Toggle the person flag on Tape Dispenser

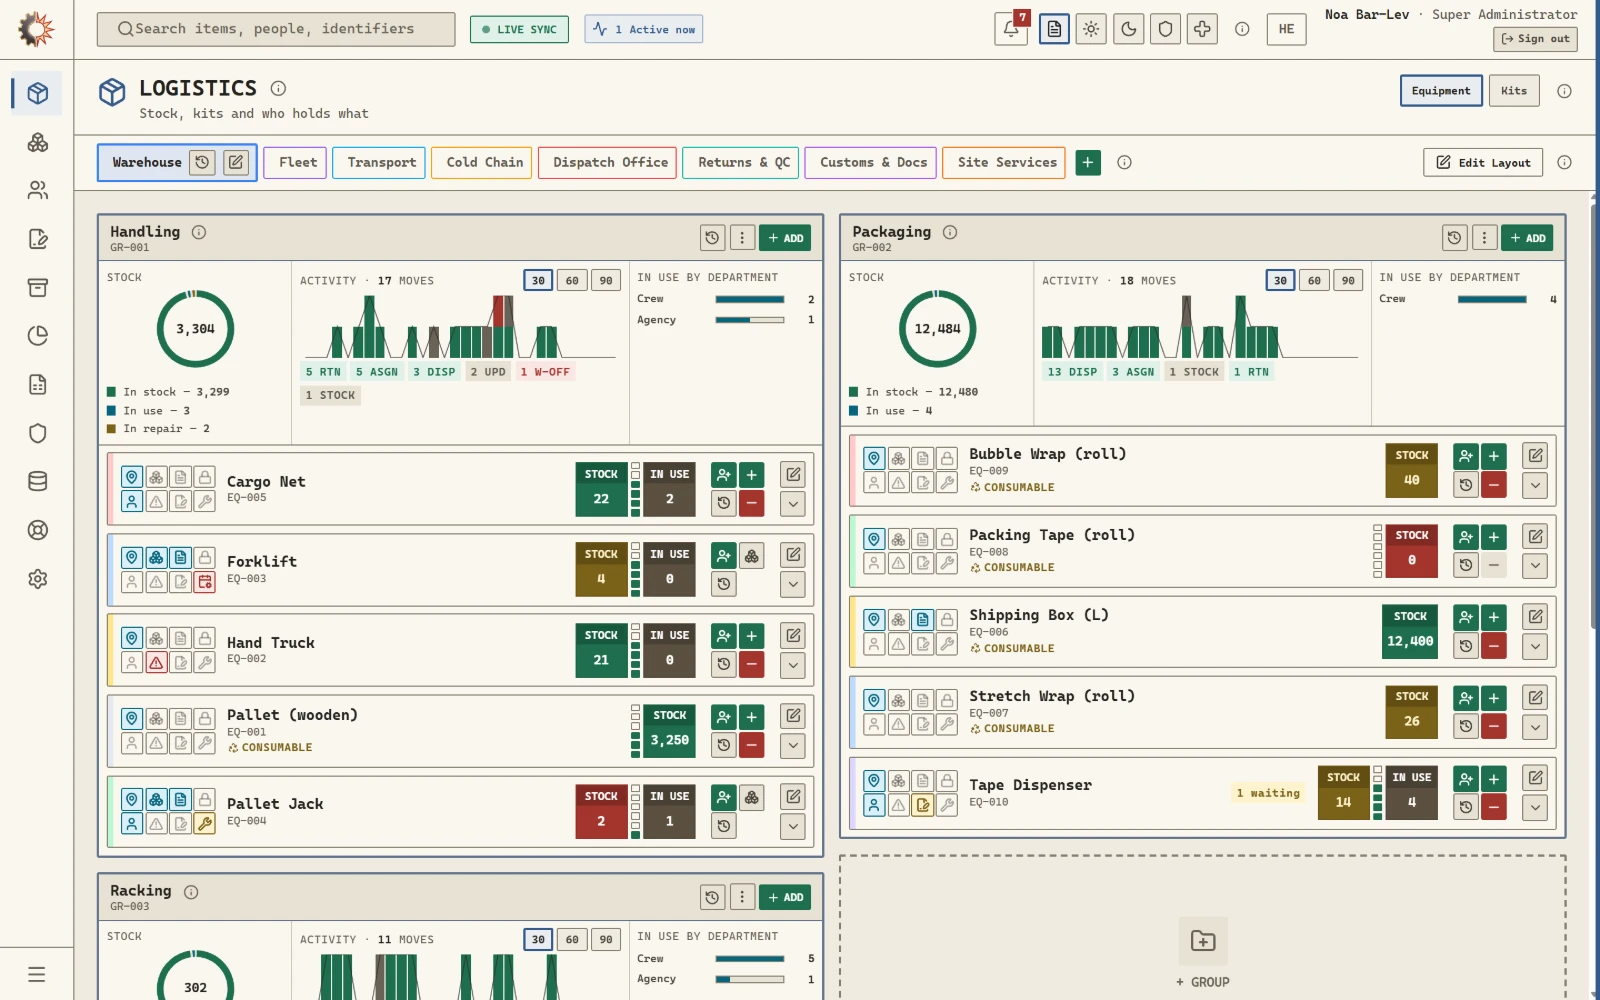click(x=874, y=805)
